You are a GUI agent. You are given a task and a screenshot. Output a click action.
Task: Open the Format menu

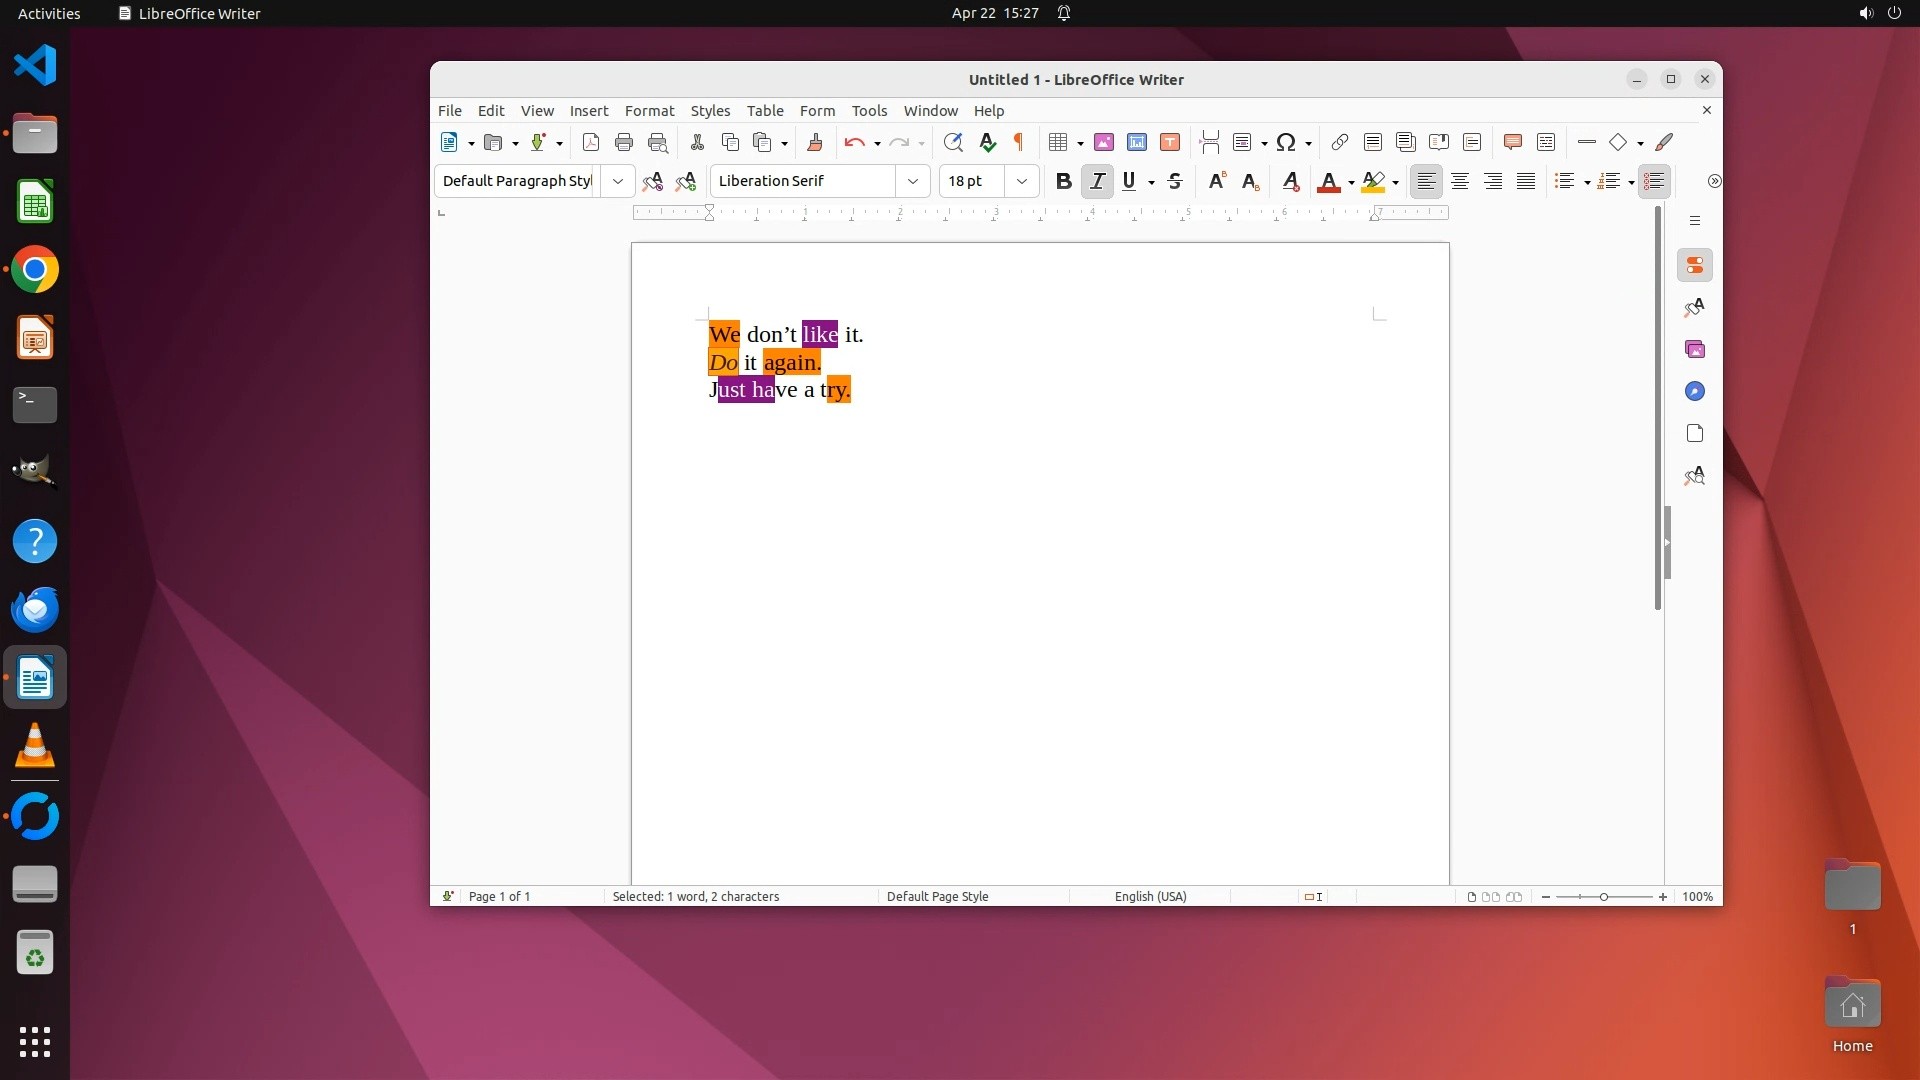(x=649, y=111)
